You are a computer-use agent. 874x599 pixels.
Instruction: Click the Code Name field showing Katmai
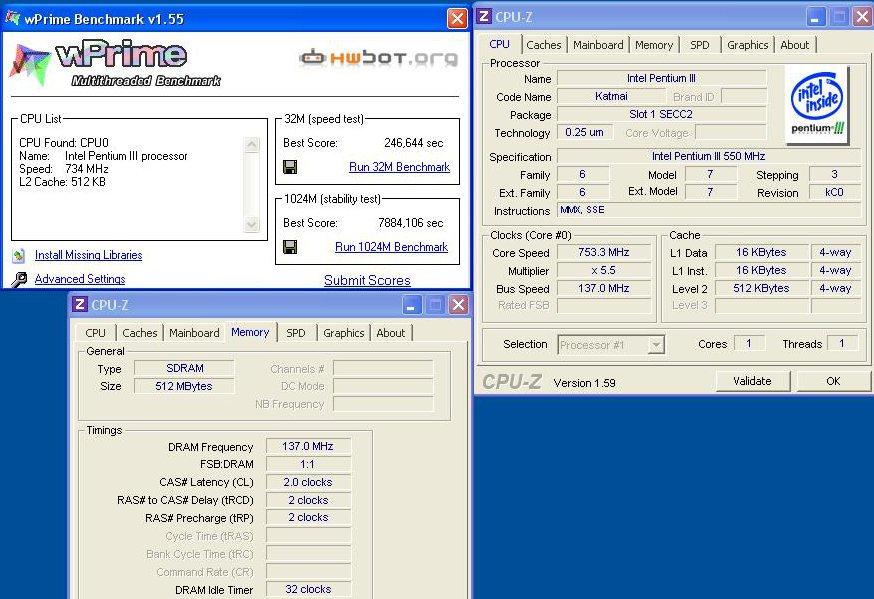[x=611, y=96]
